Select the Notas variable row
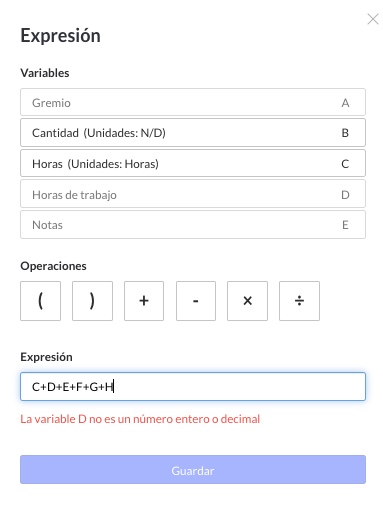The image size is (383, 507). click(x=193, y=225)
